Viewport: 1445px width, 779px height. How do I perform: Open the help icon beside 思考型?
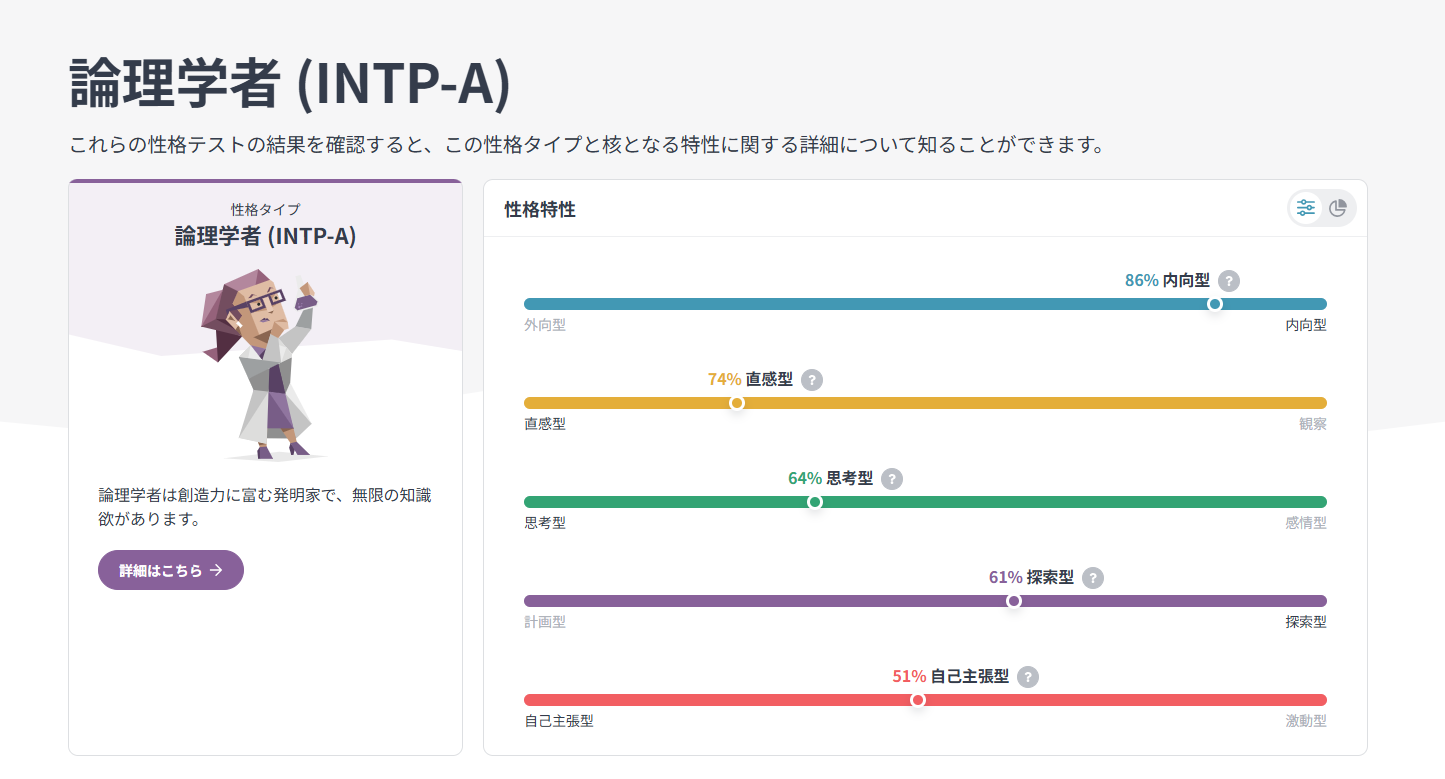click(x=892, y=479)
